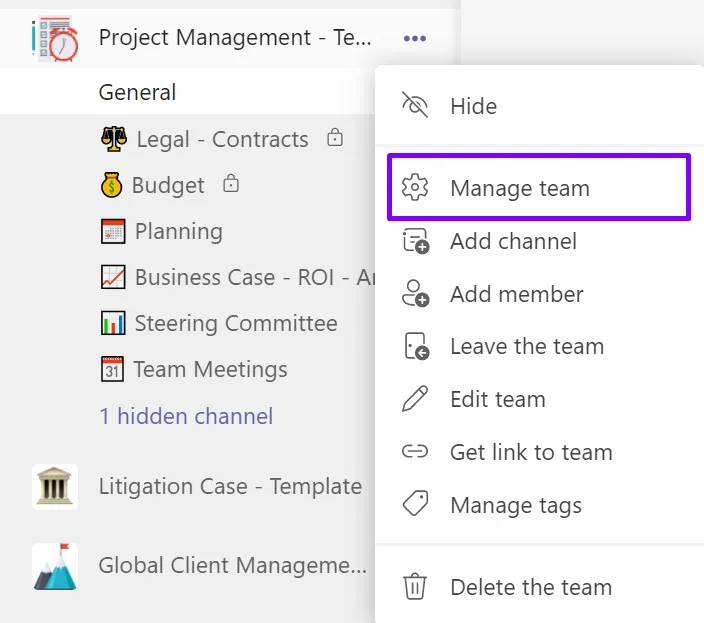Click the tag icon for Manage tags
The width and height of the screenshot is (704, 623).
click(415, 504)
